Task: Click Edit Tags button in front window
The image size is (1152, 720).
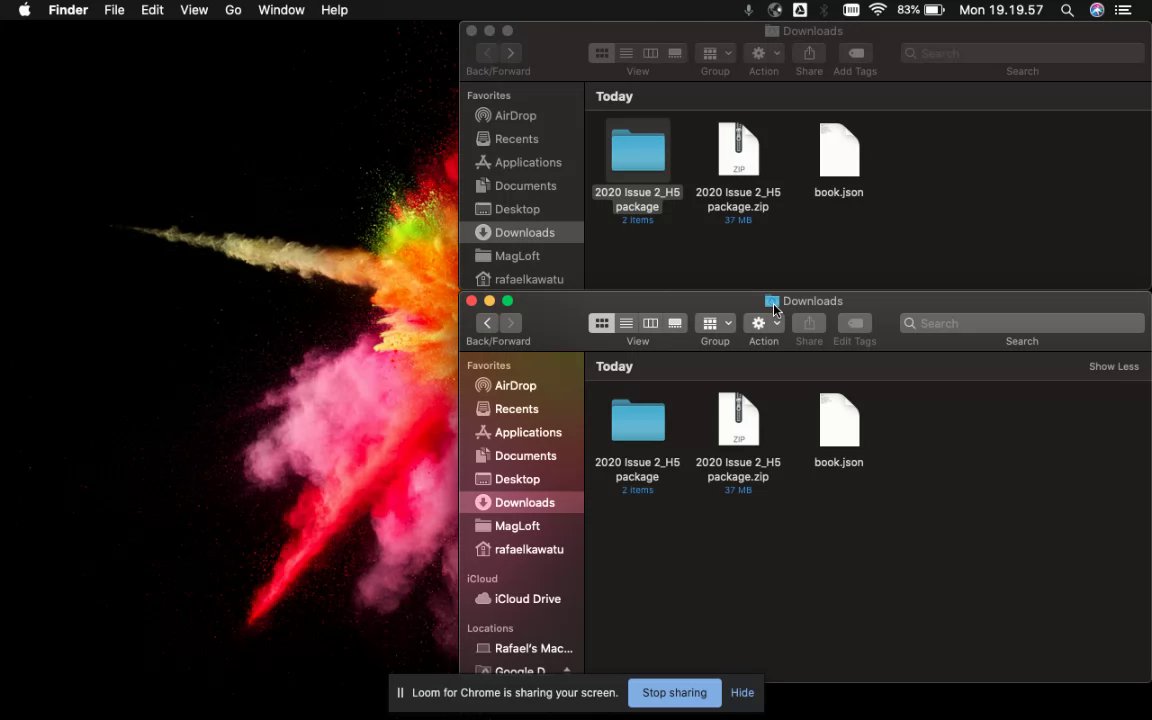Action: pos(854,323)
